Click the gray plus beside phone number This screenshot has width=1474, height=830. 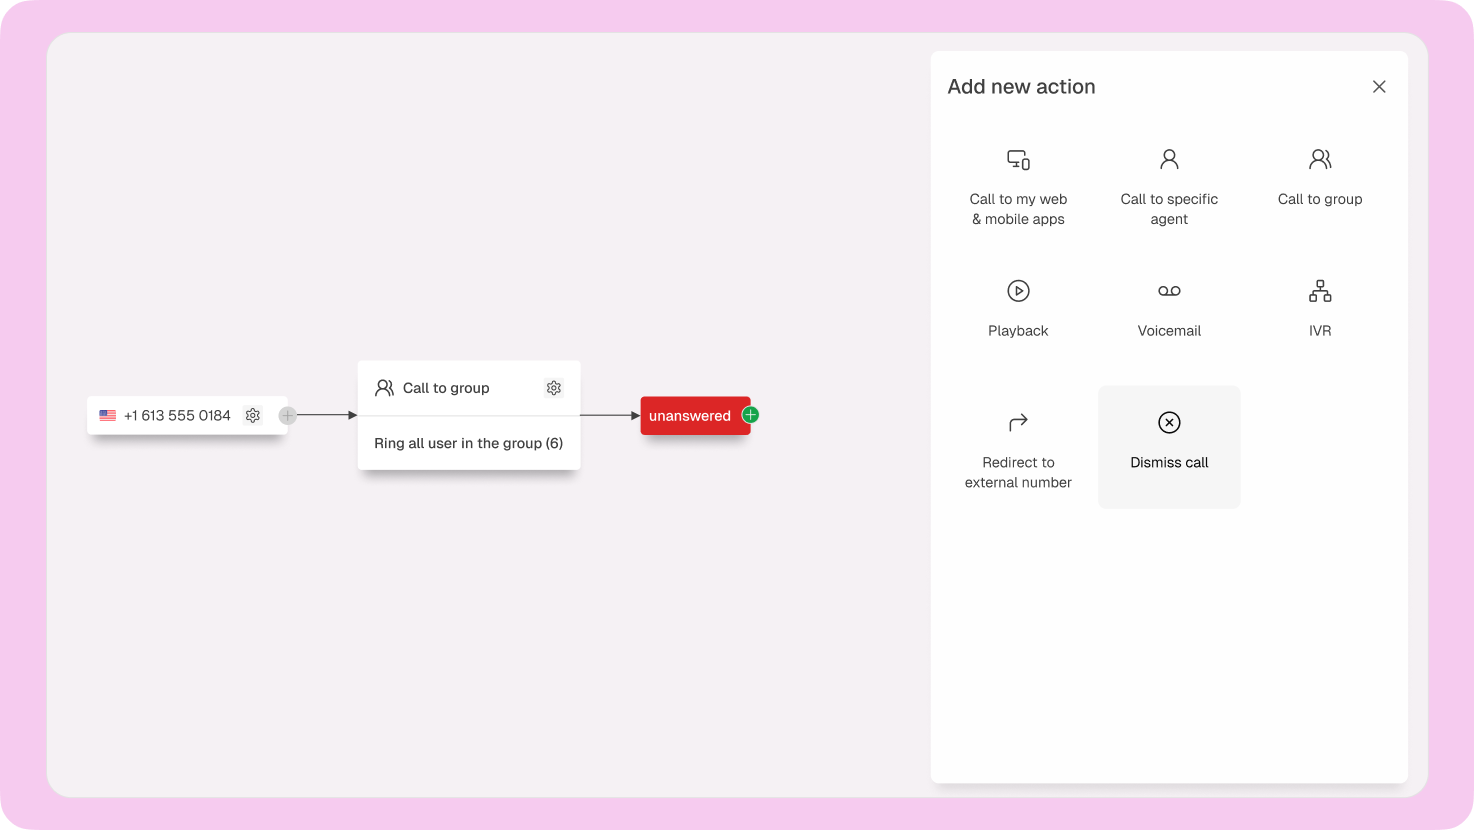click(x=288, y=415)
